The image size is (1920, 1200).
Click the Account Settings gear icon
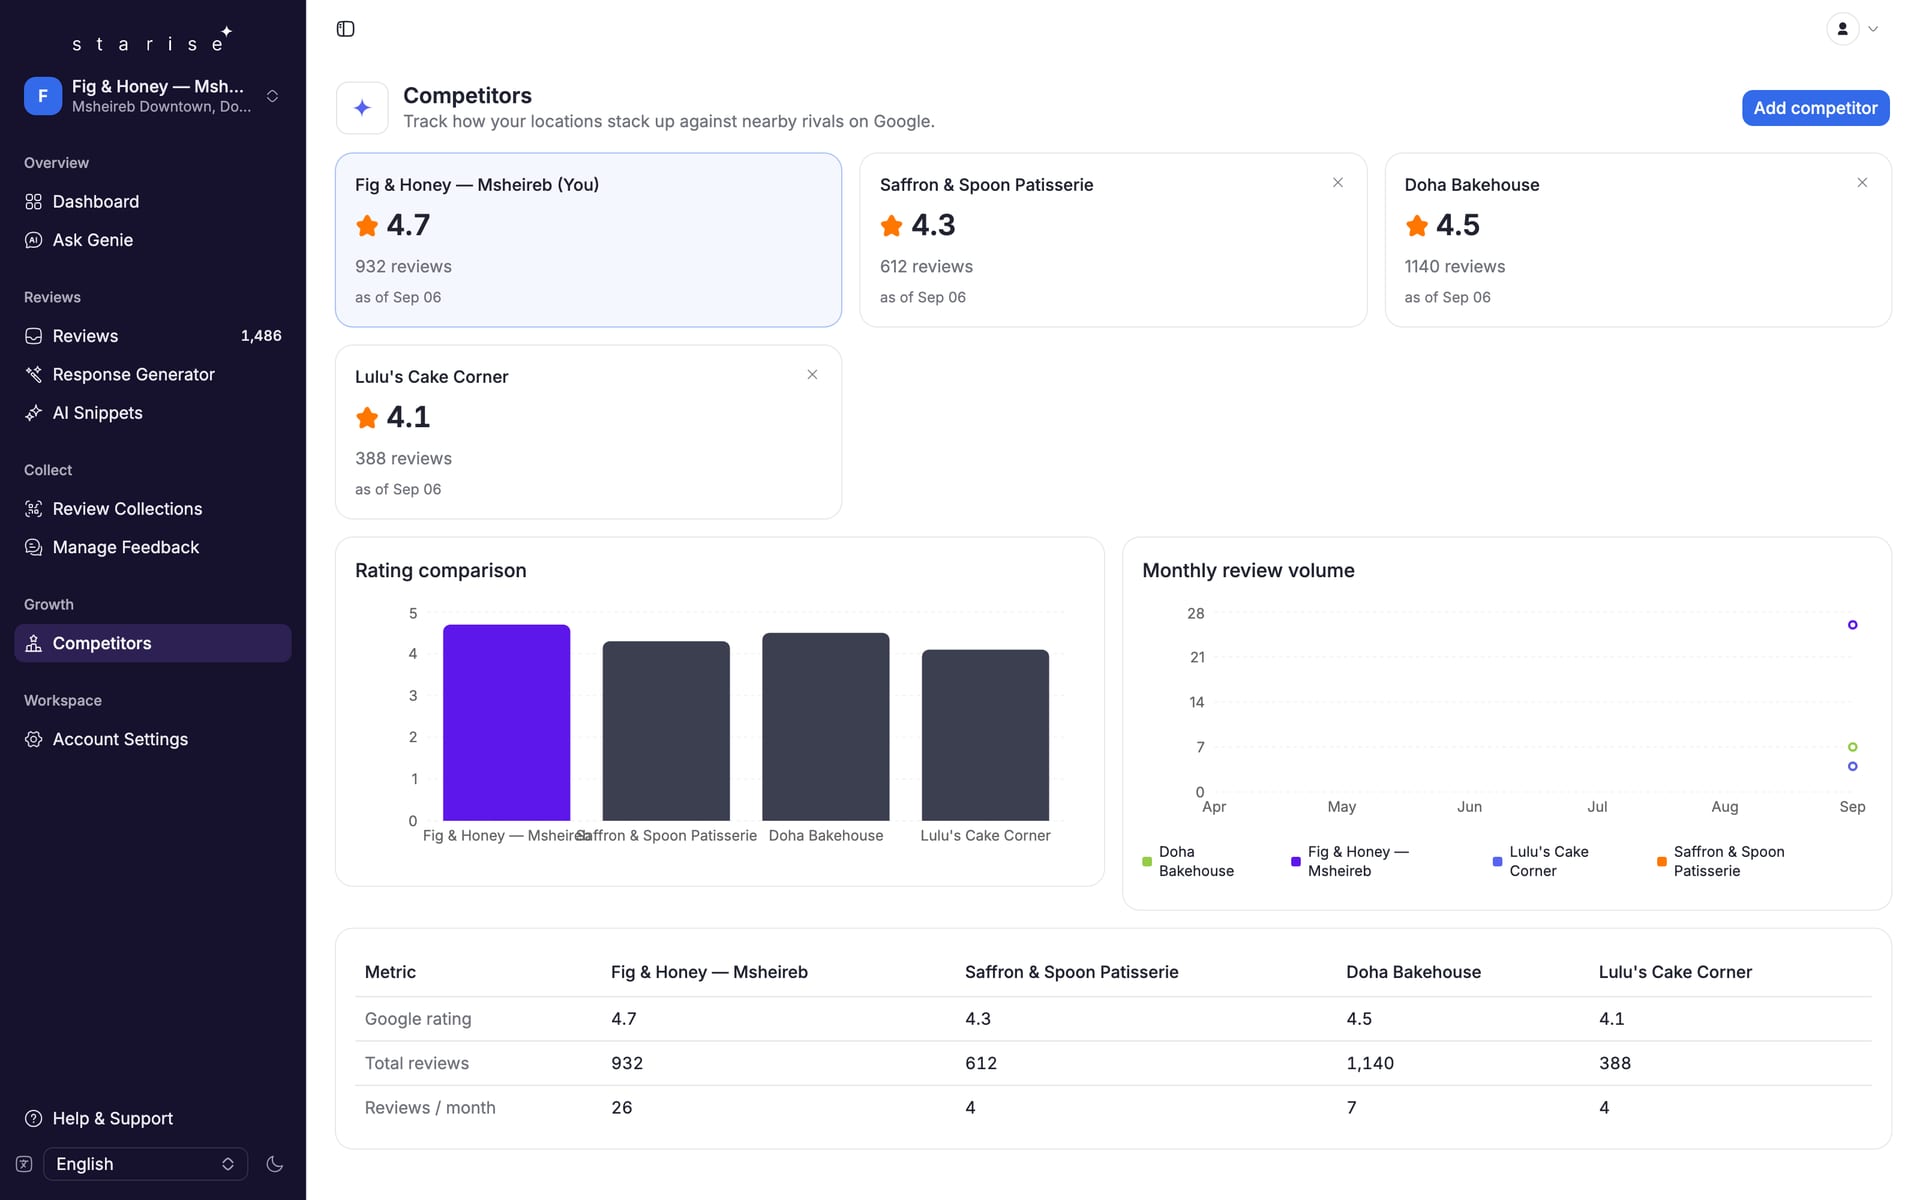pyautogui.click(x=34, y=739)
